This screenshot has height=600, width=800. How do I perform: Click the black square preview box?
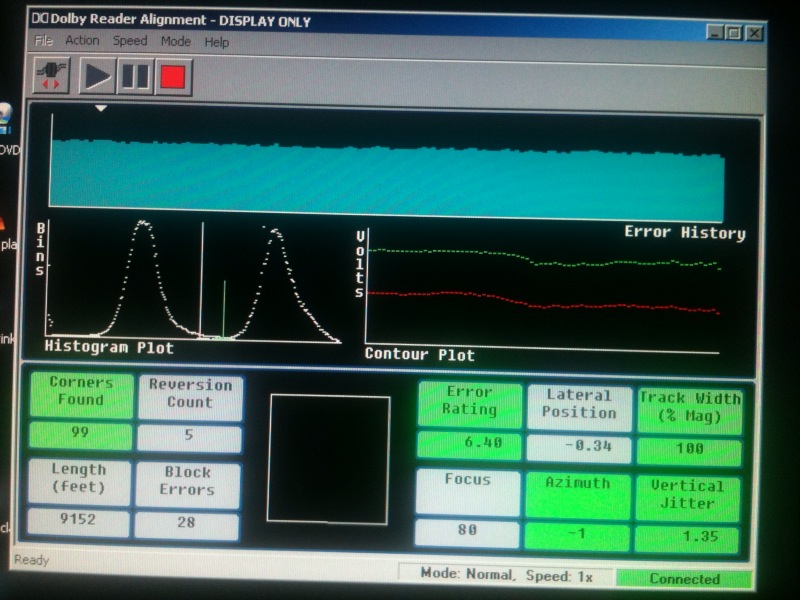[329, 458]
